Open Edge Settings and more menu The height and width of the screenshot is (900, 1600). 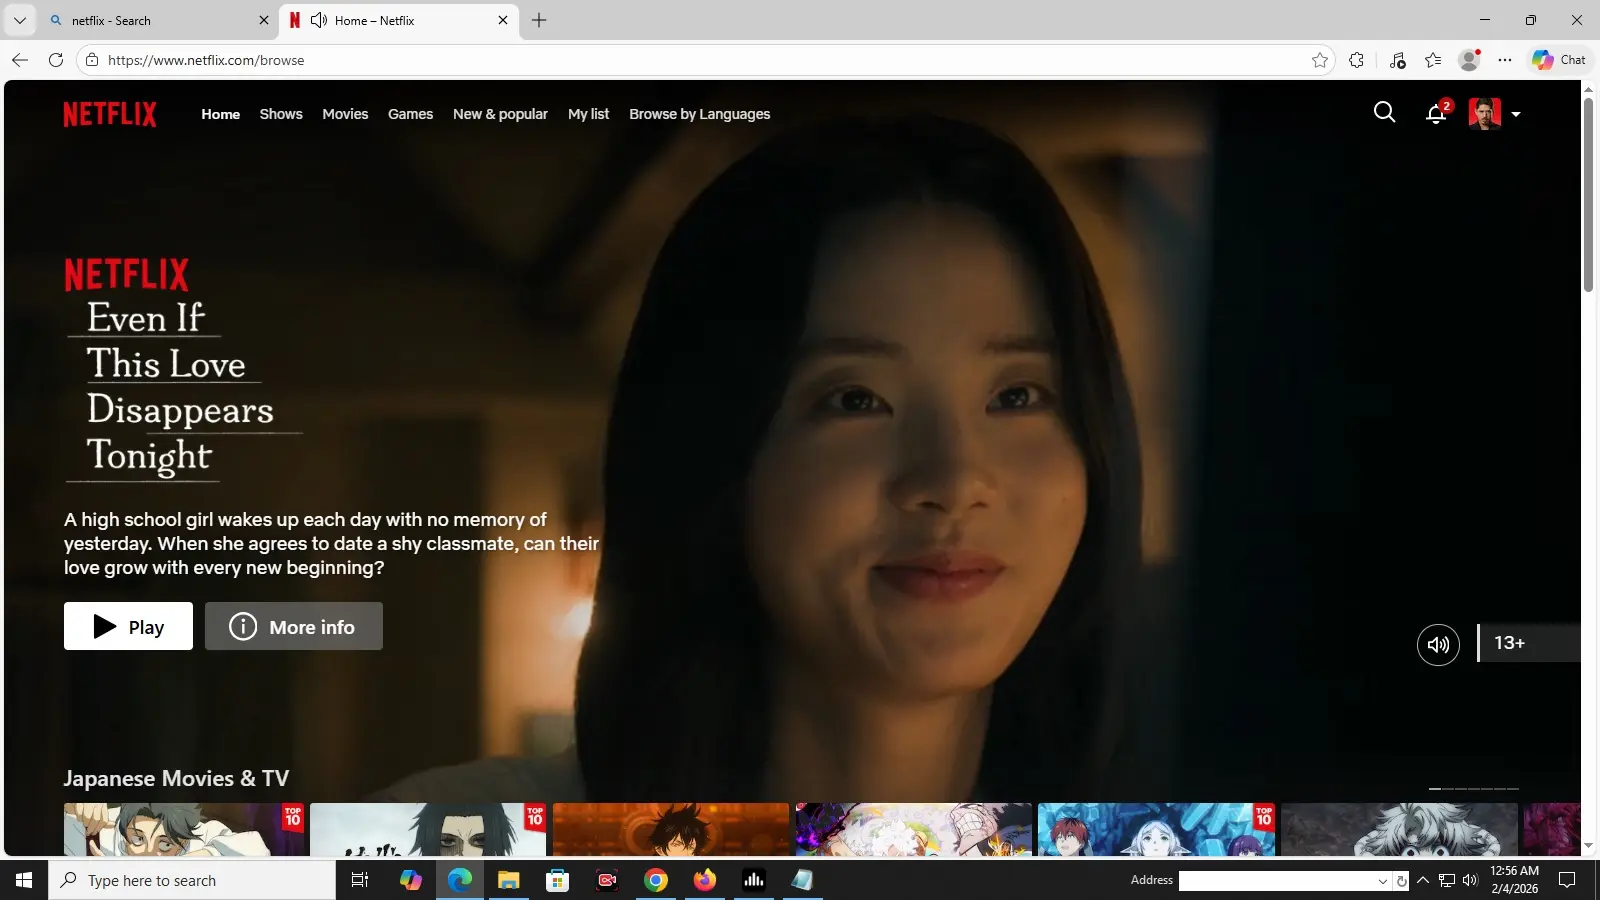tap(1505, 60)
